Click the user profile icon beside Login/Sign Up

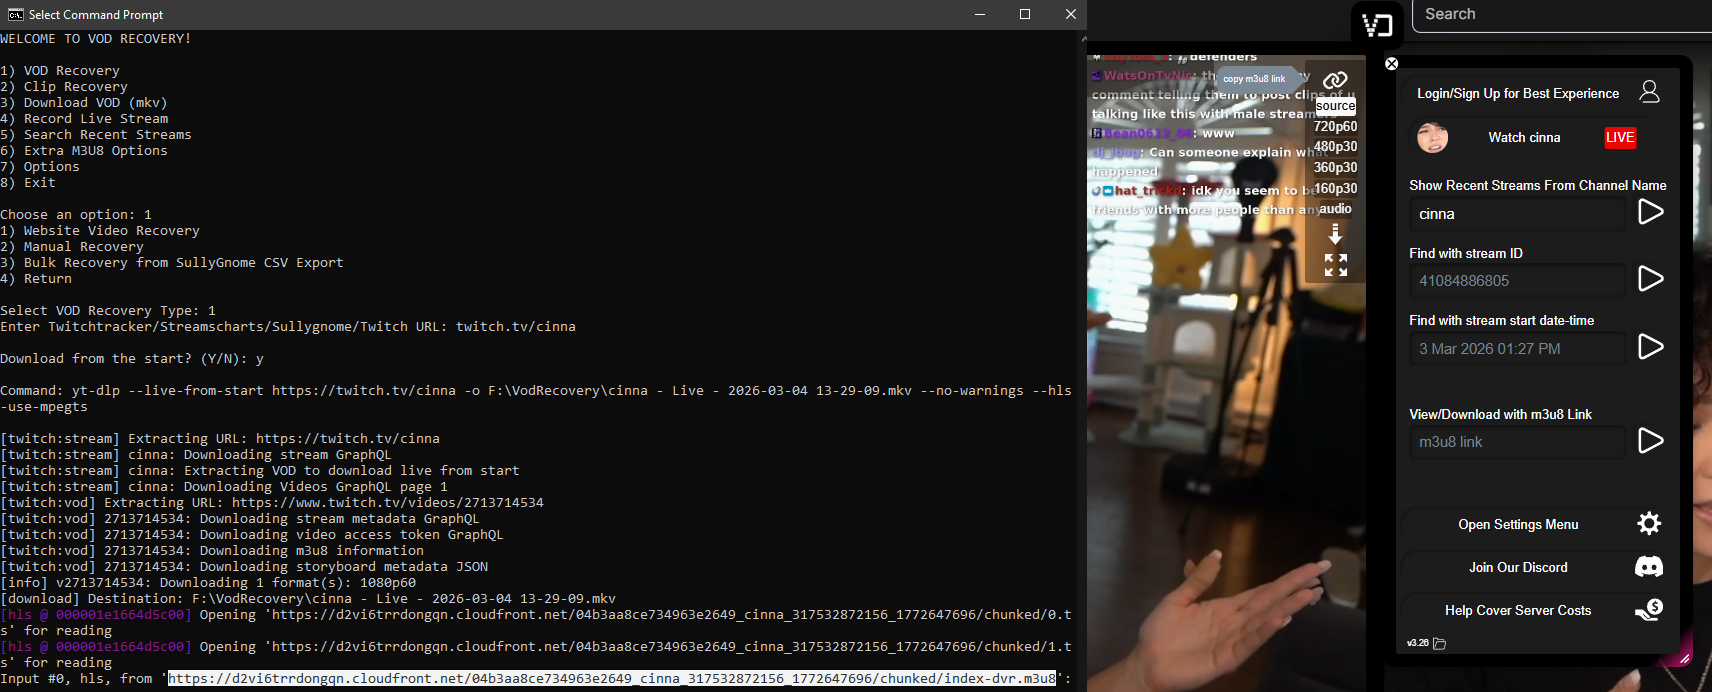coord(1650,92)
